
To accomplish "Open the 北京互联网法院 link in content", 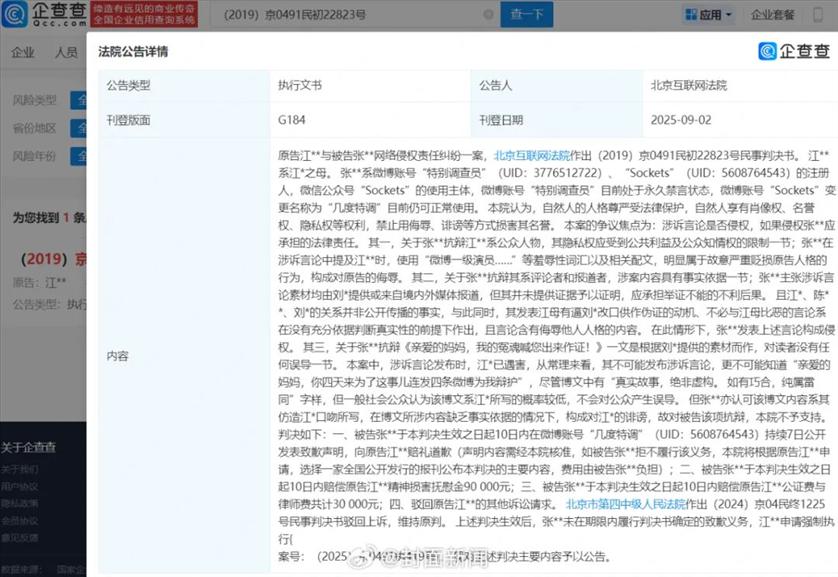I will 531,156.
